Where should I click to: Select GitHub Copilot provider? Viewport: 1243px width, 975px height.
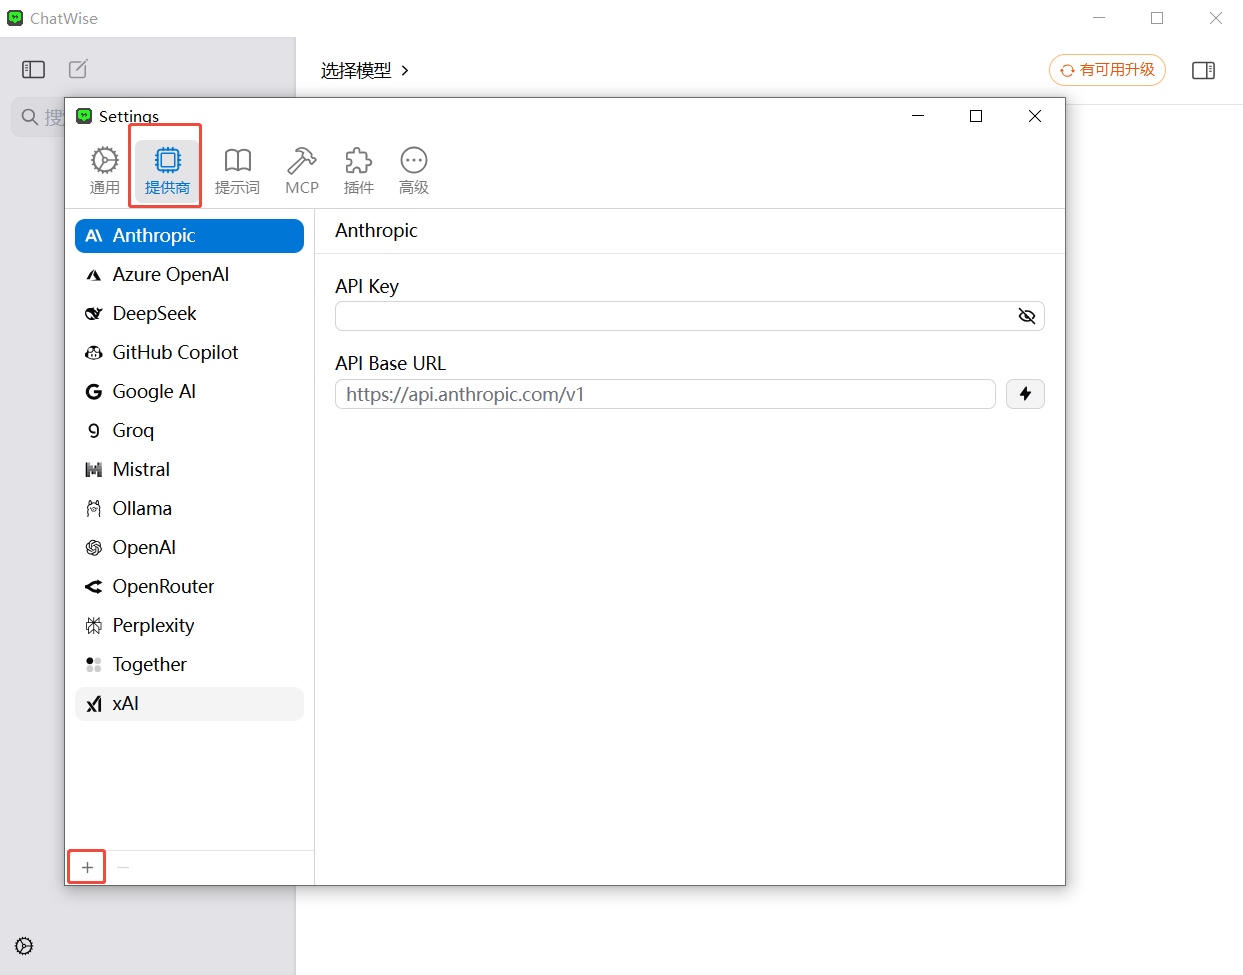[x=189, y=353]
